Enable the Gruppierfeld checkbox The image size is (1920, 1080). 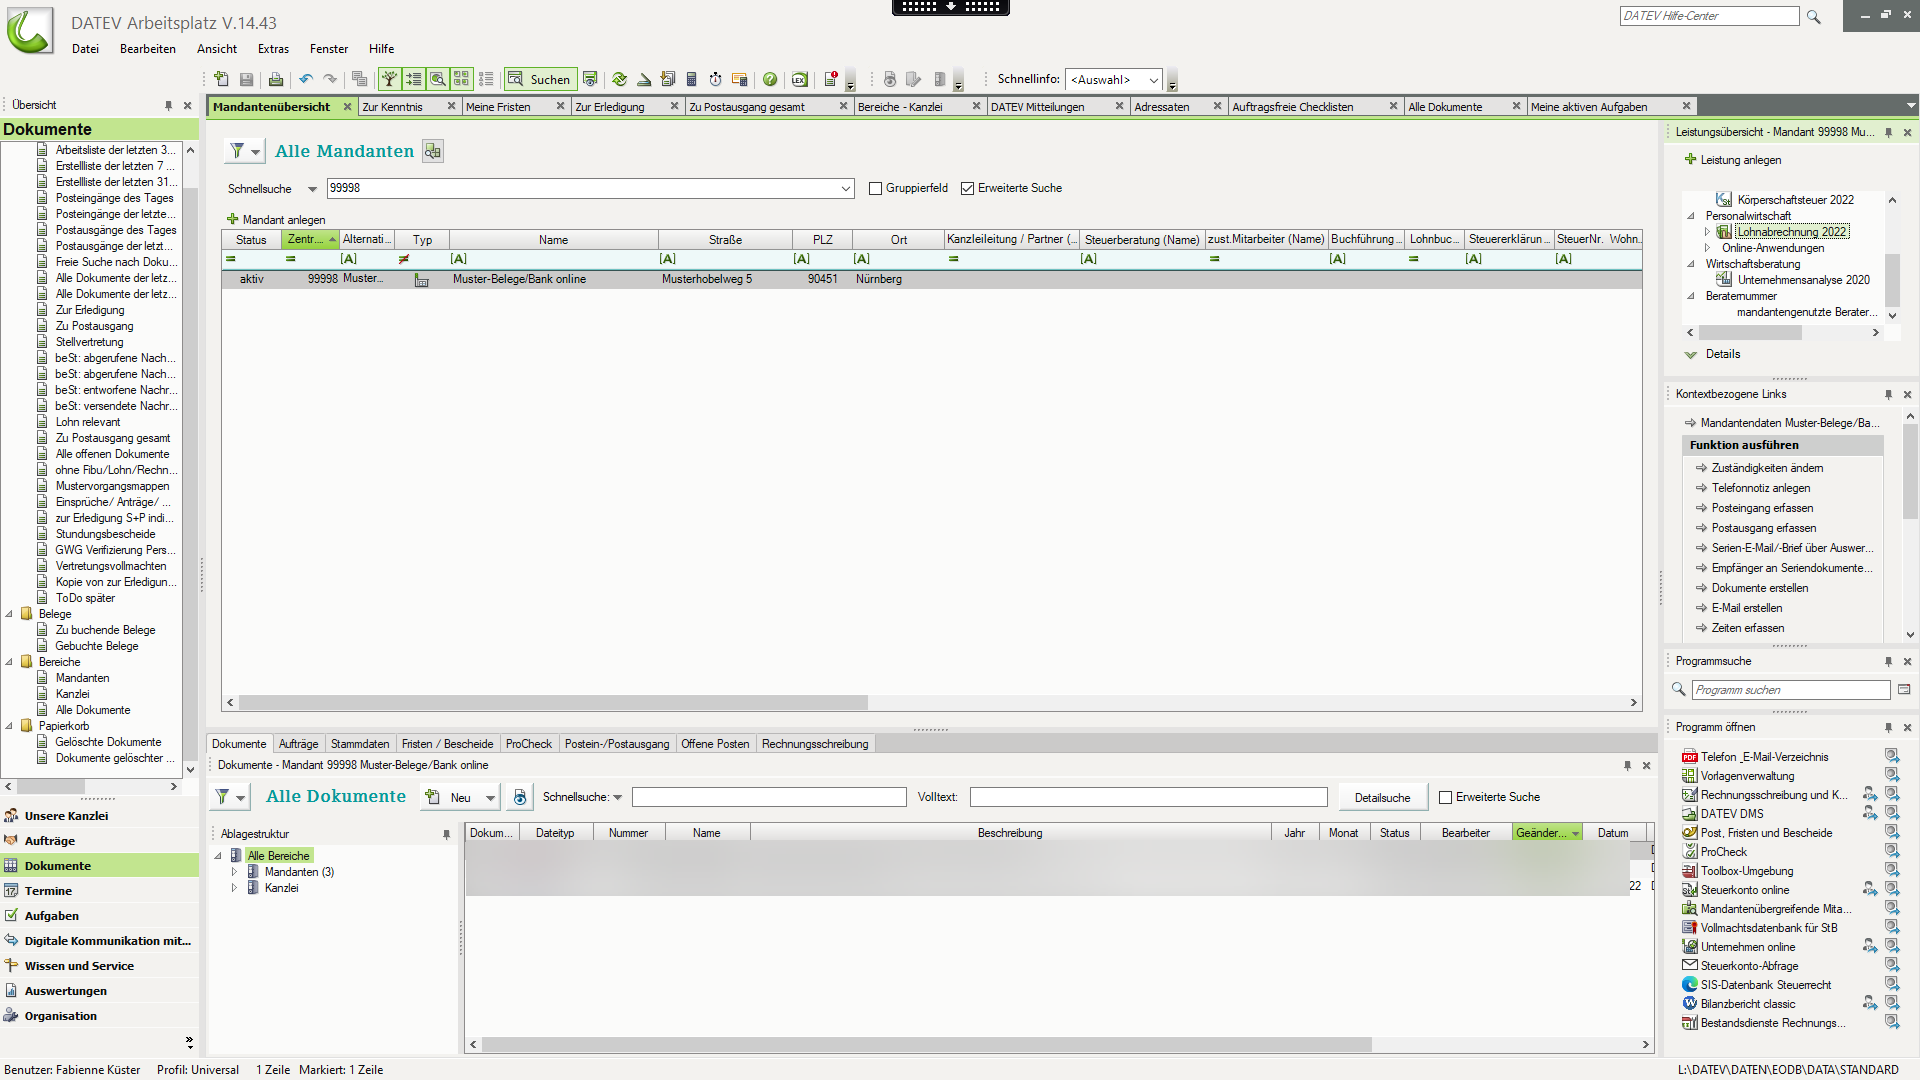[x=875, y=188]
